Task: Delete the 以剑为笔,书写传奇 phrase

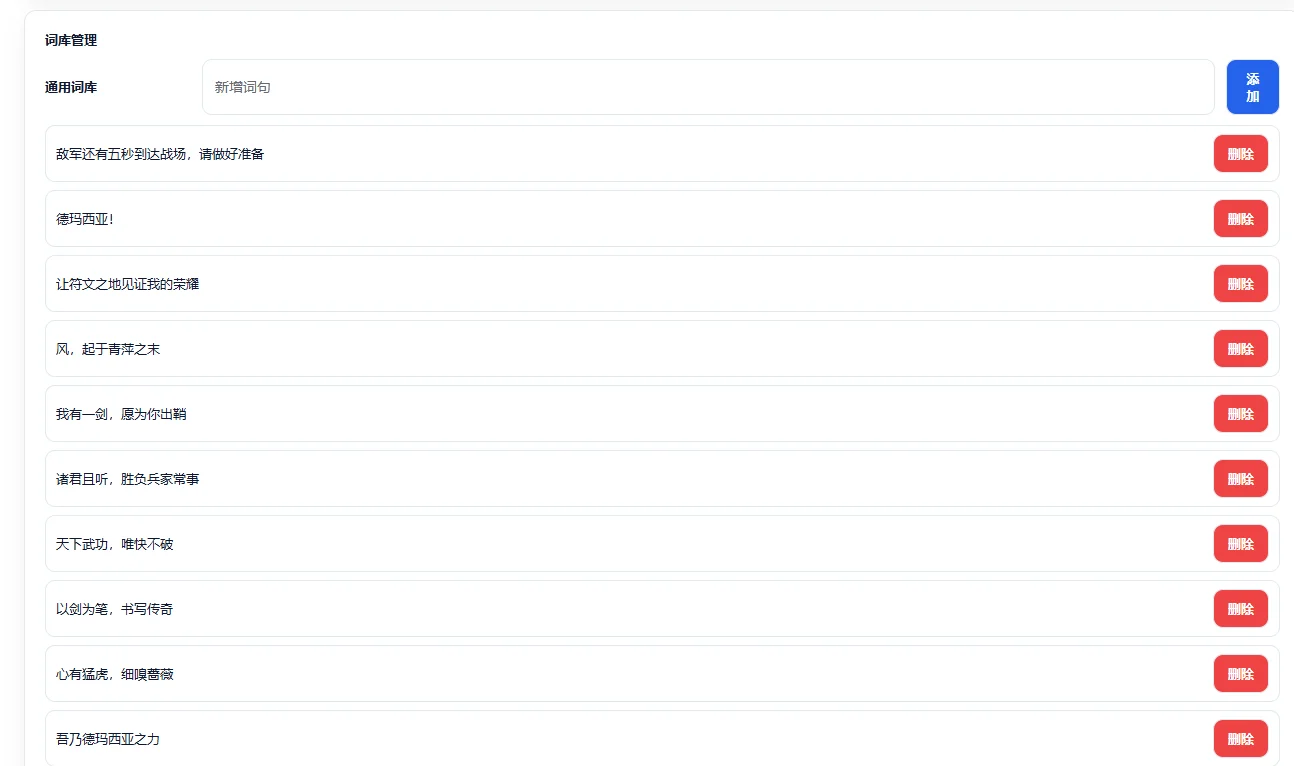Action: (x=1240, y=609)
